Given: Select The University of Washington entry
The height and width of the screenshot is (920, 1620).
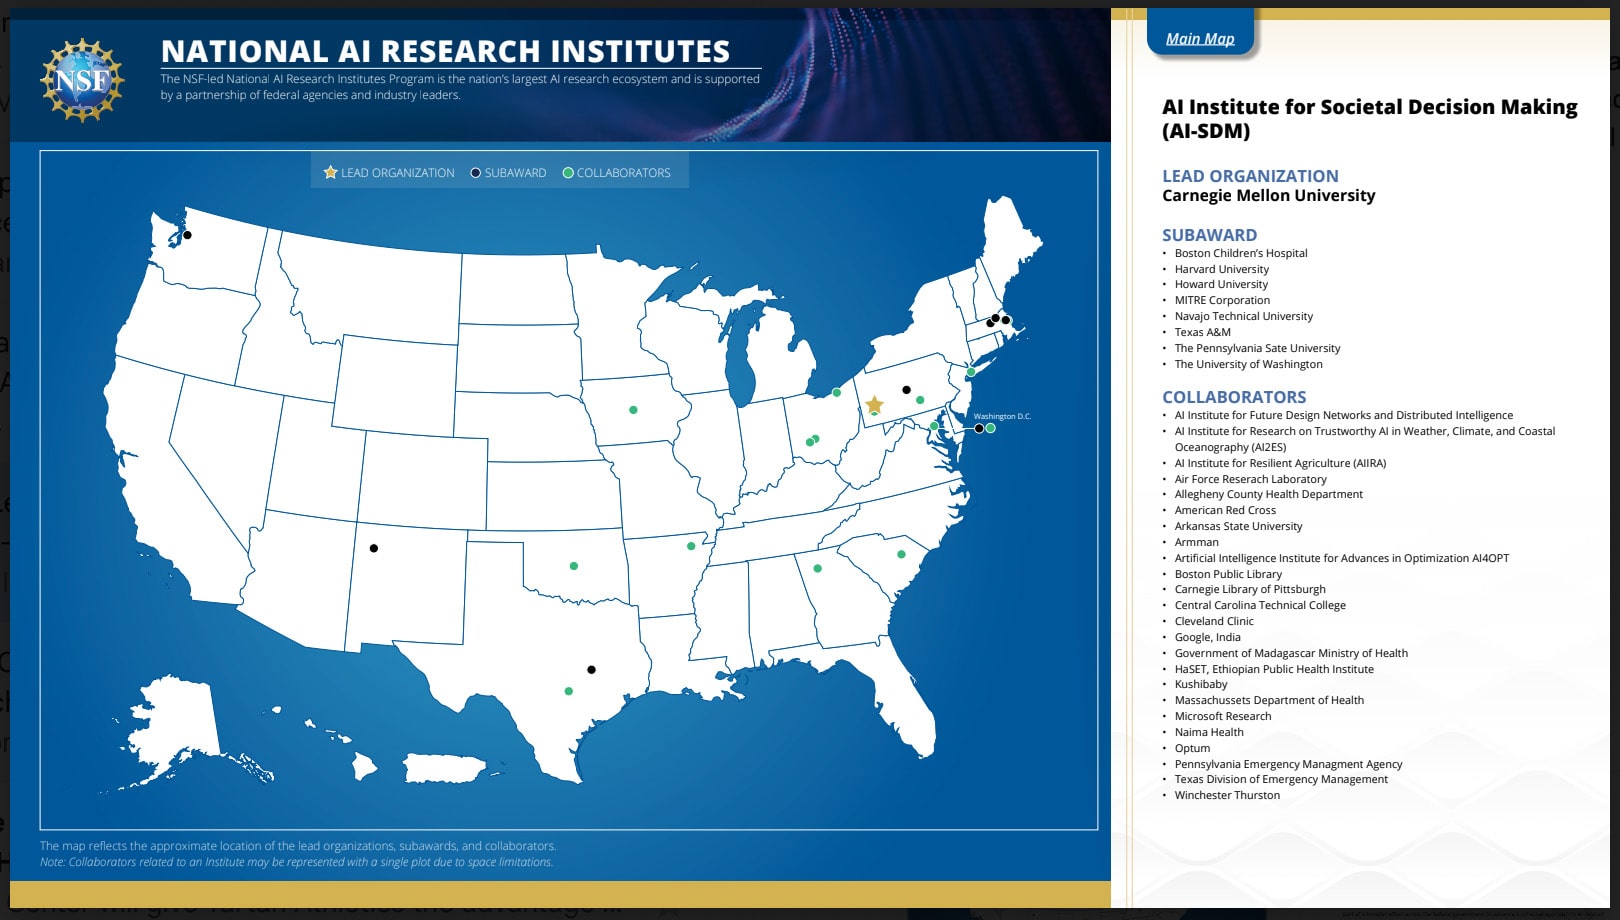Looking at the screenshot, I should pos(1248,364).
